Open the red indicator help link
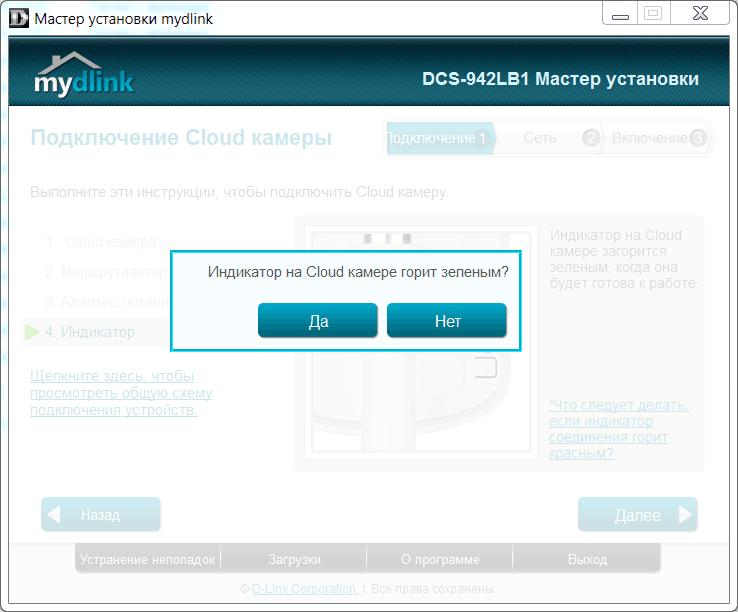This screenshot has width=738, height=612. coord(618,429)
